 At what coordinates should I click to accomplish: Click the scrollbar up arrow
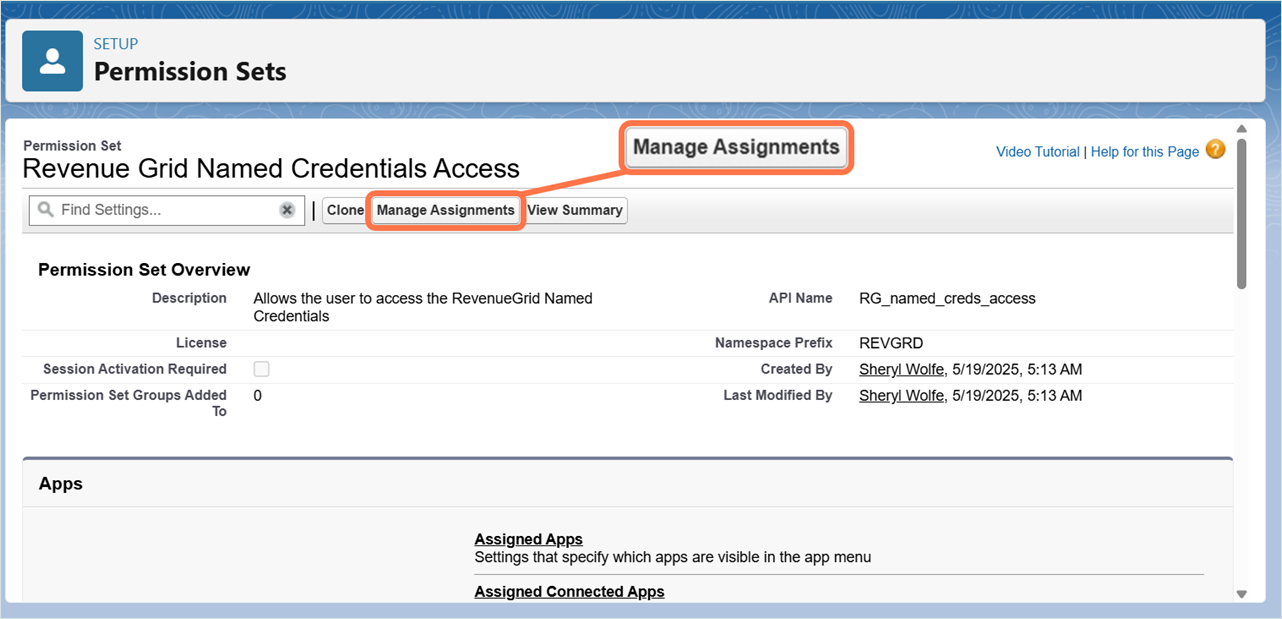point(1242,130)
